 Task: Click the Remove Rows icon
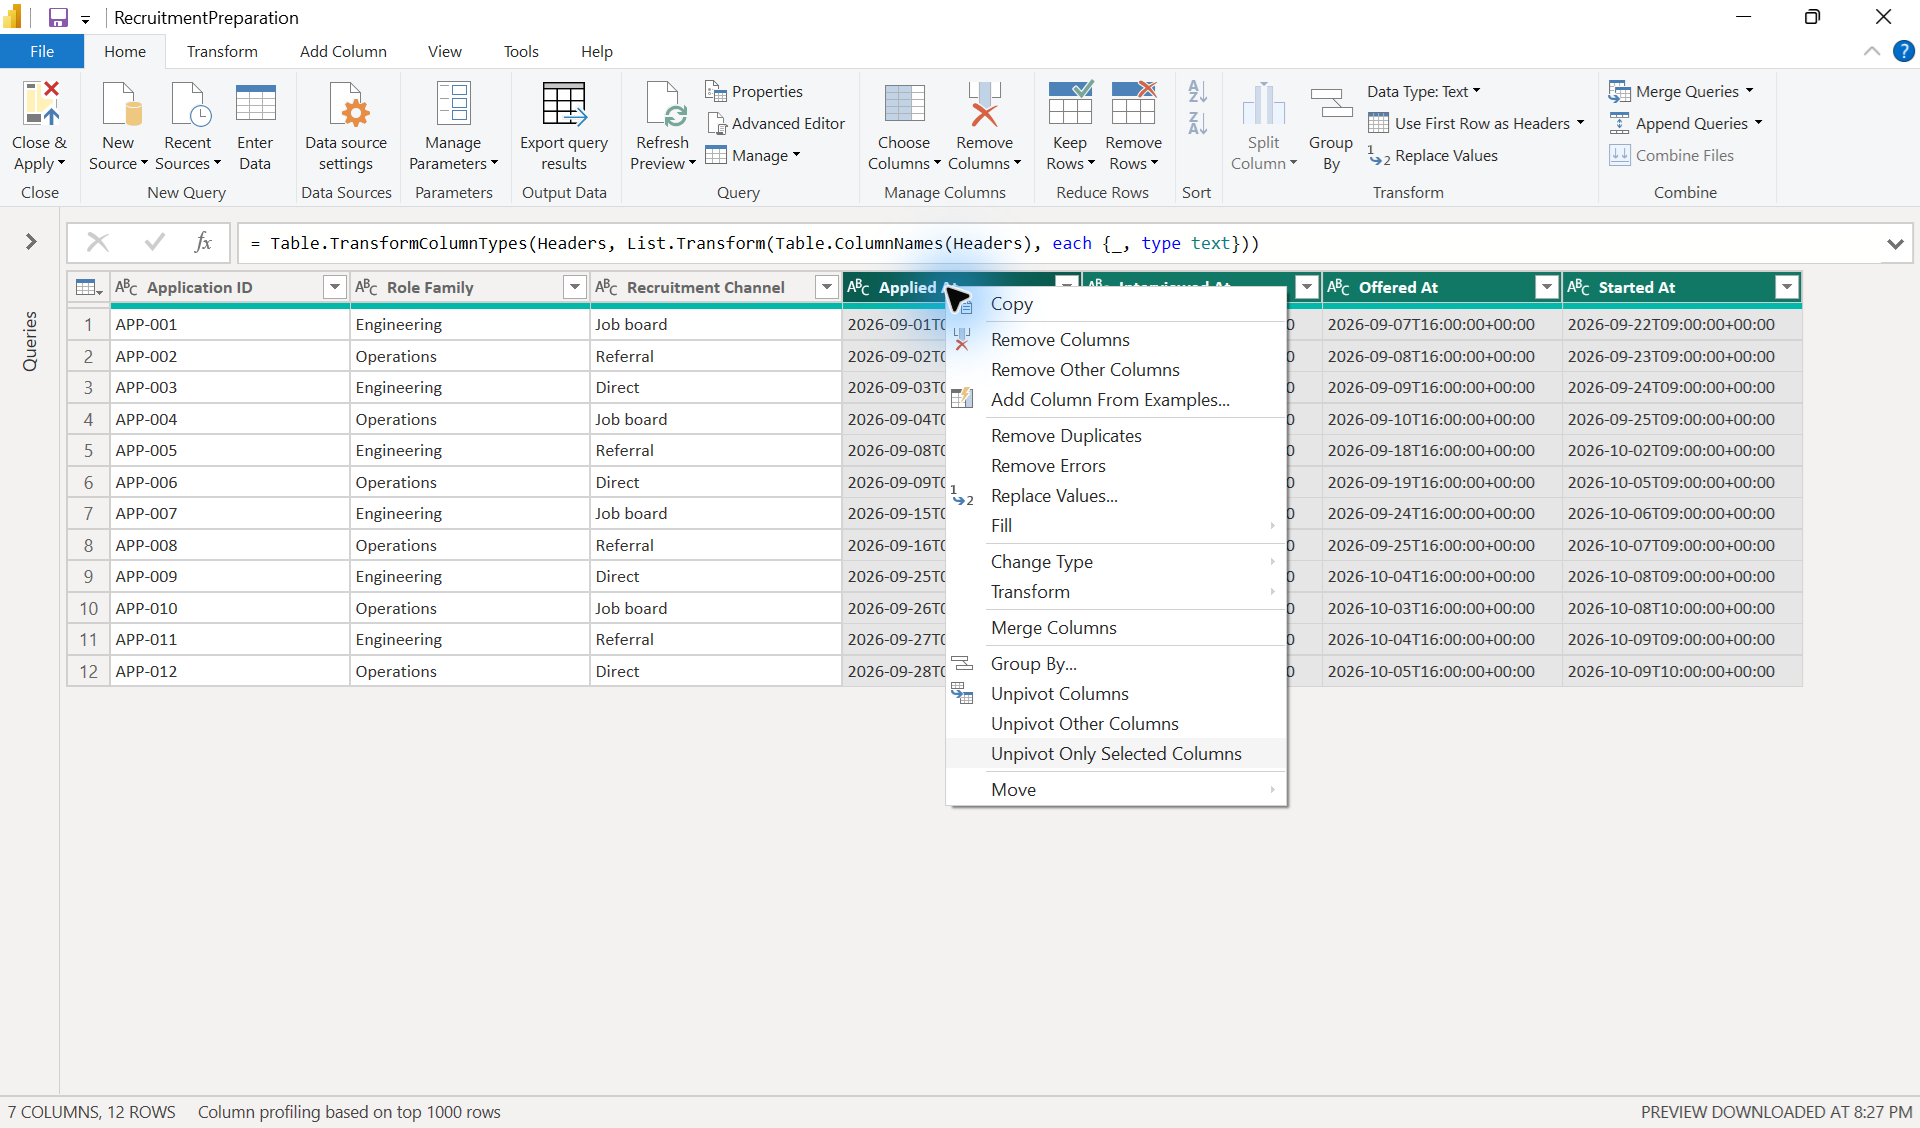pyautogui.click(x=1133, y=104)
